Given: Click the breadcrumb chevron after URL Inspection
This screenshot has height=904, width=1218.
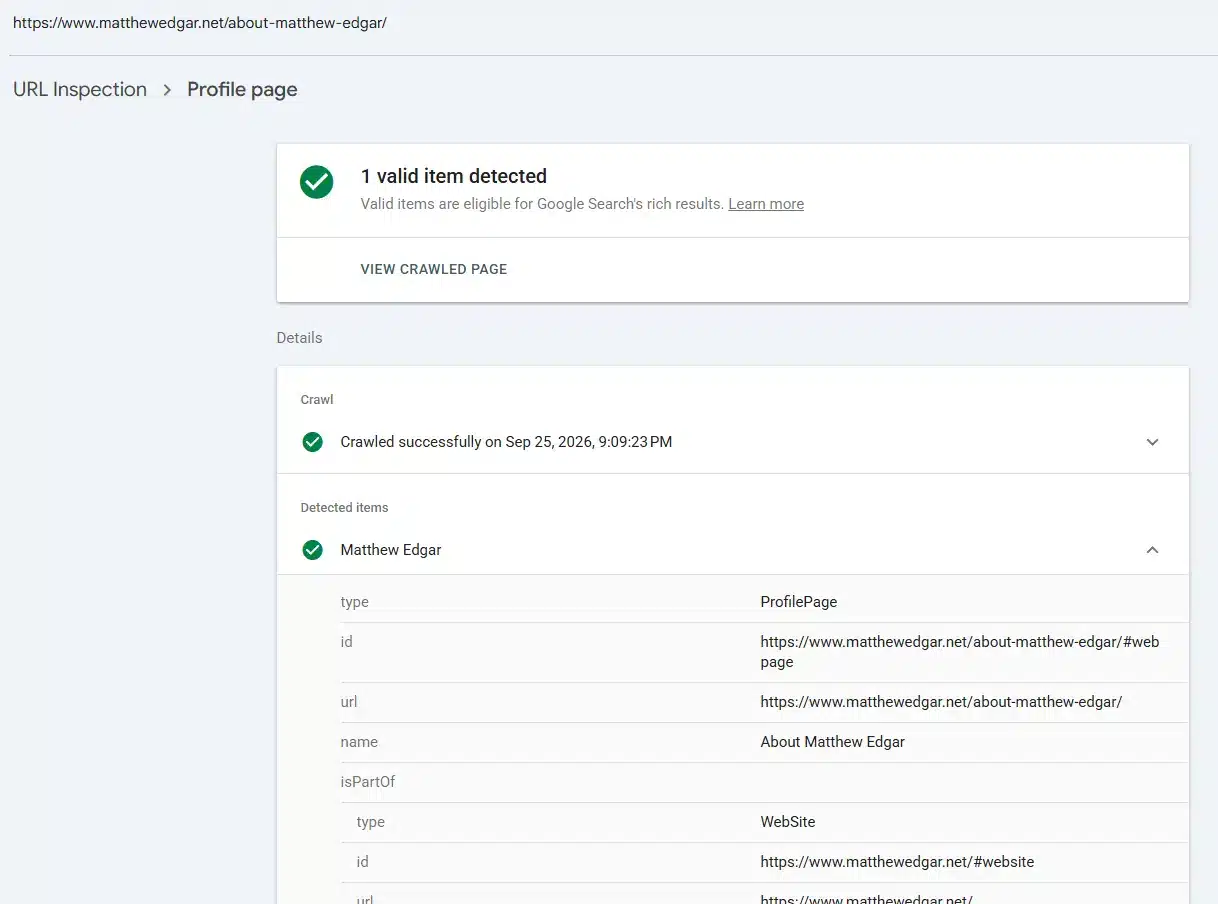Looking at the screenshot, I should pyautogui.click(x=167, y=90).
